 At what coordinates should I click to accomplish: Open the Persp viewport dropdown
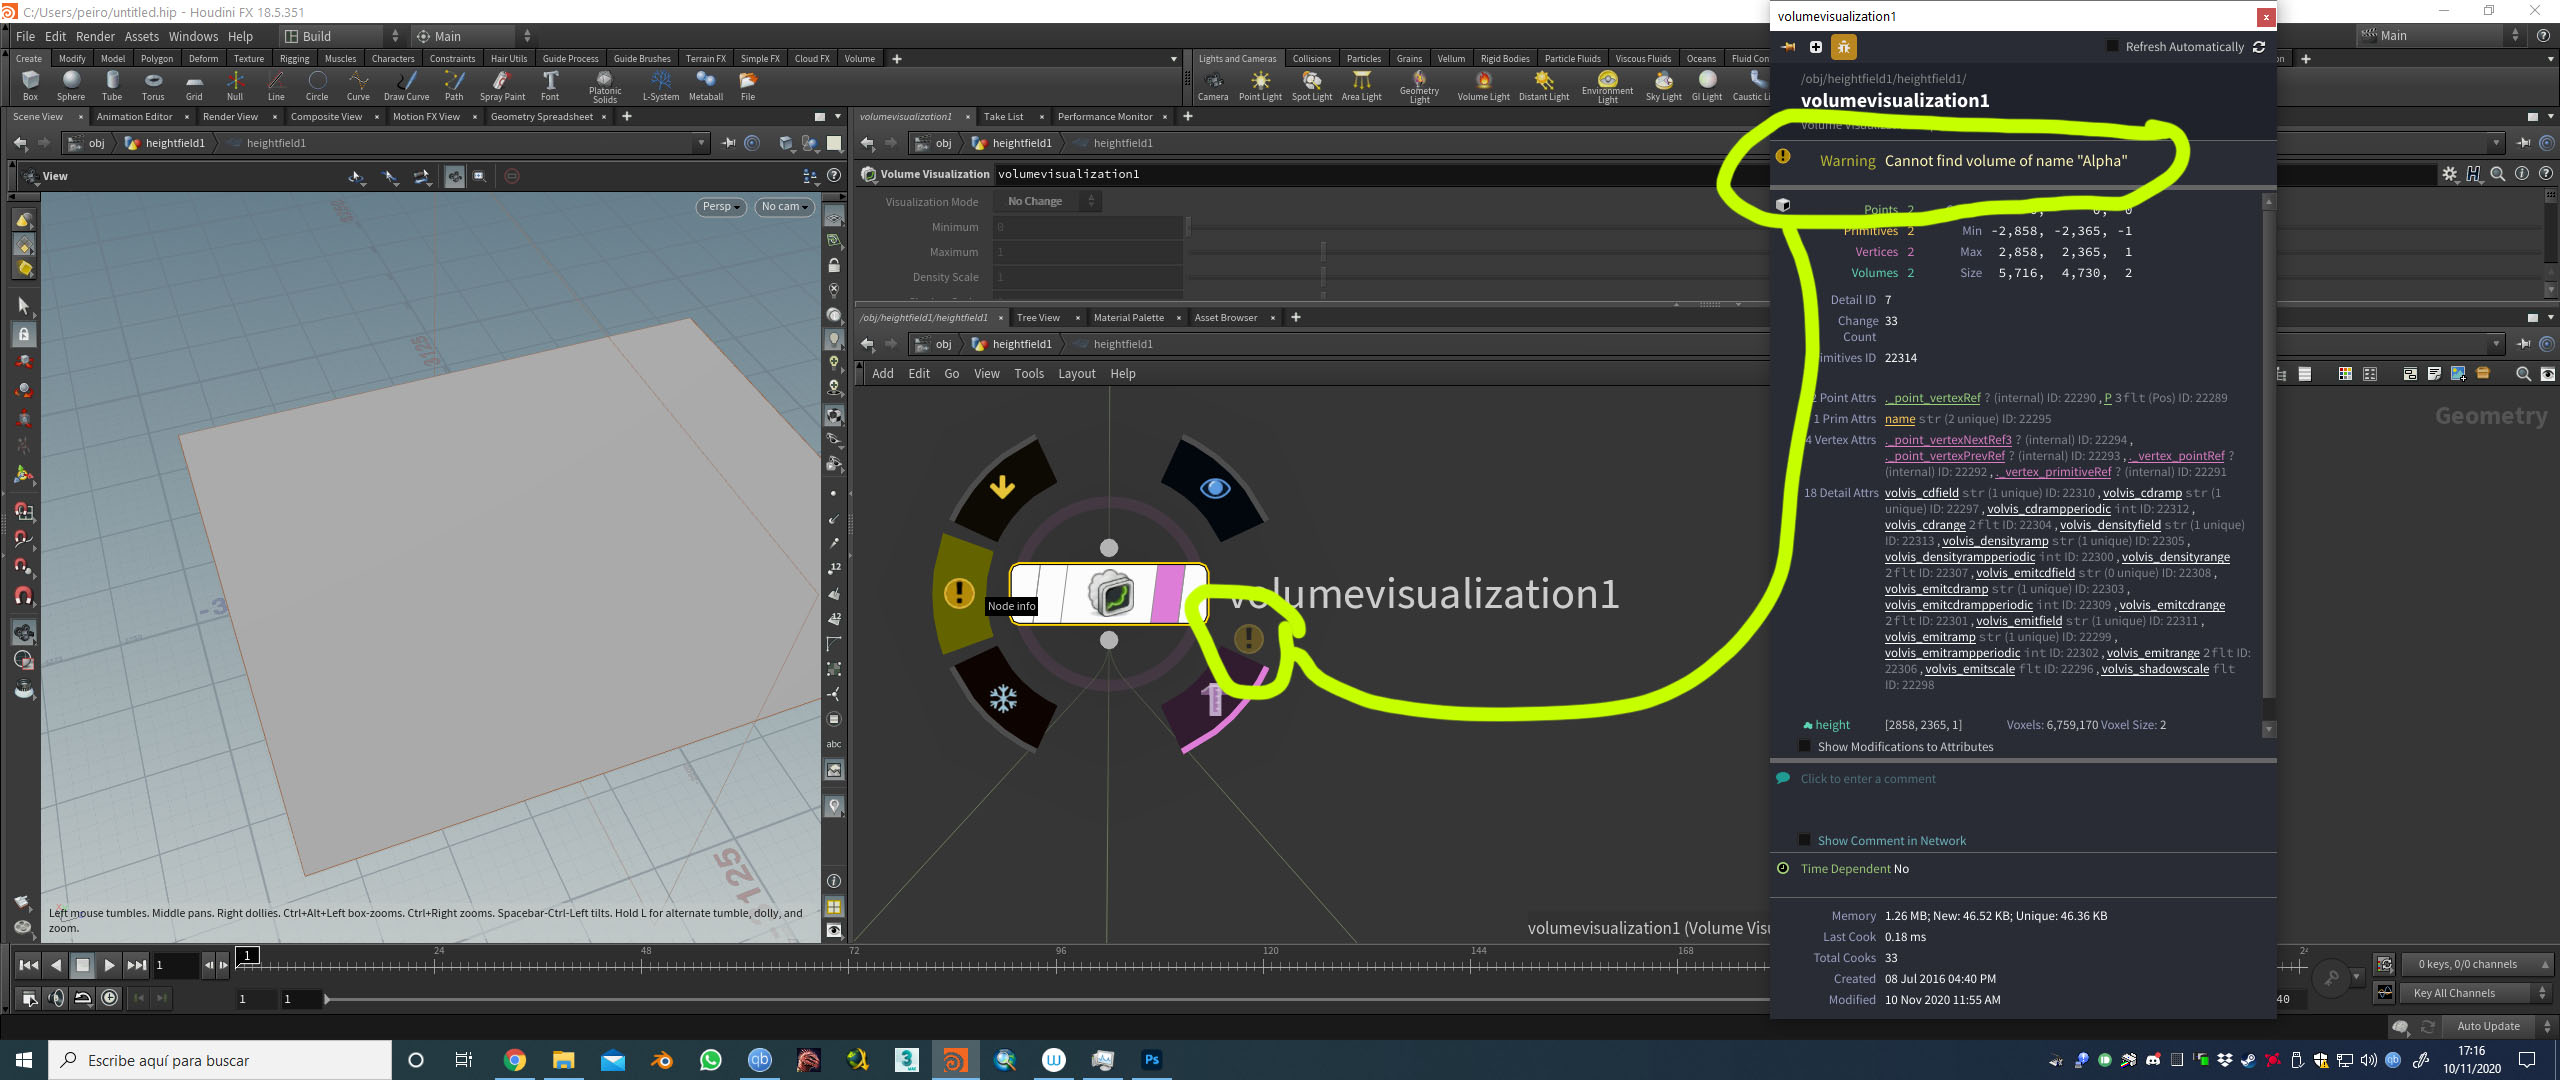click(720, 207)
